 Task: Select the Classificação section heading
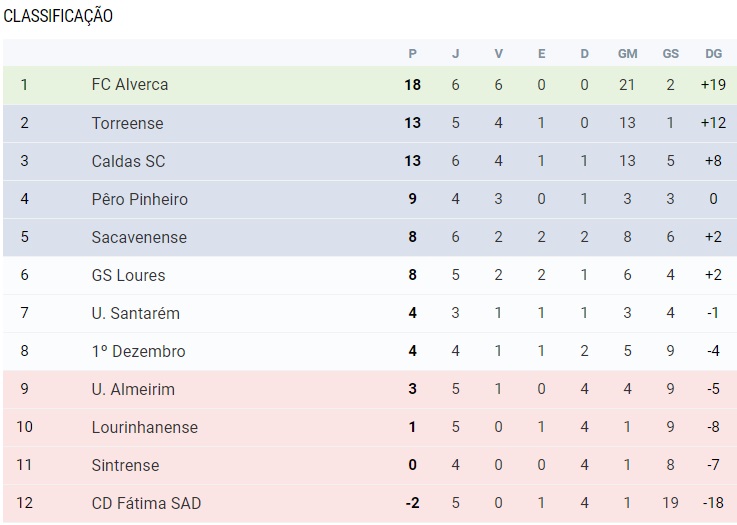(58, 16)
